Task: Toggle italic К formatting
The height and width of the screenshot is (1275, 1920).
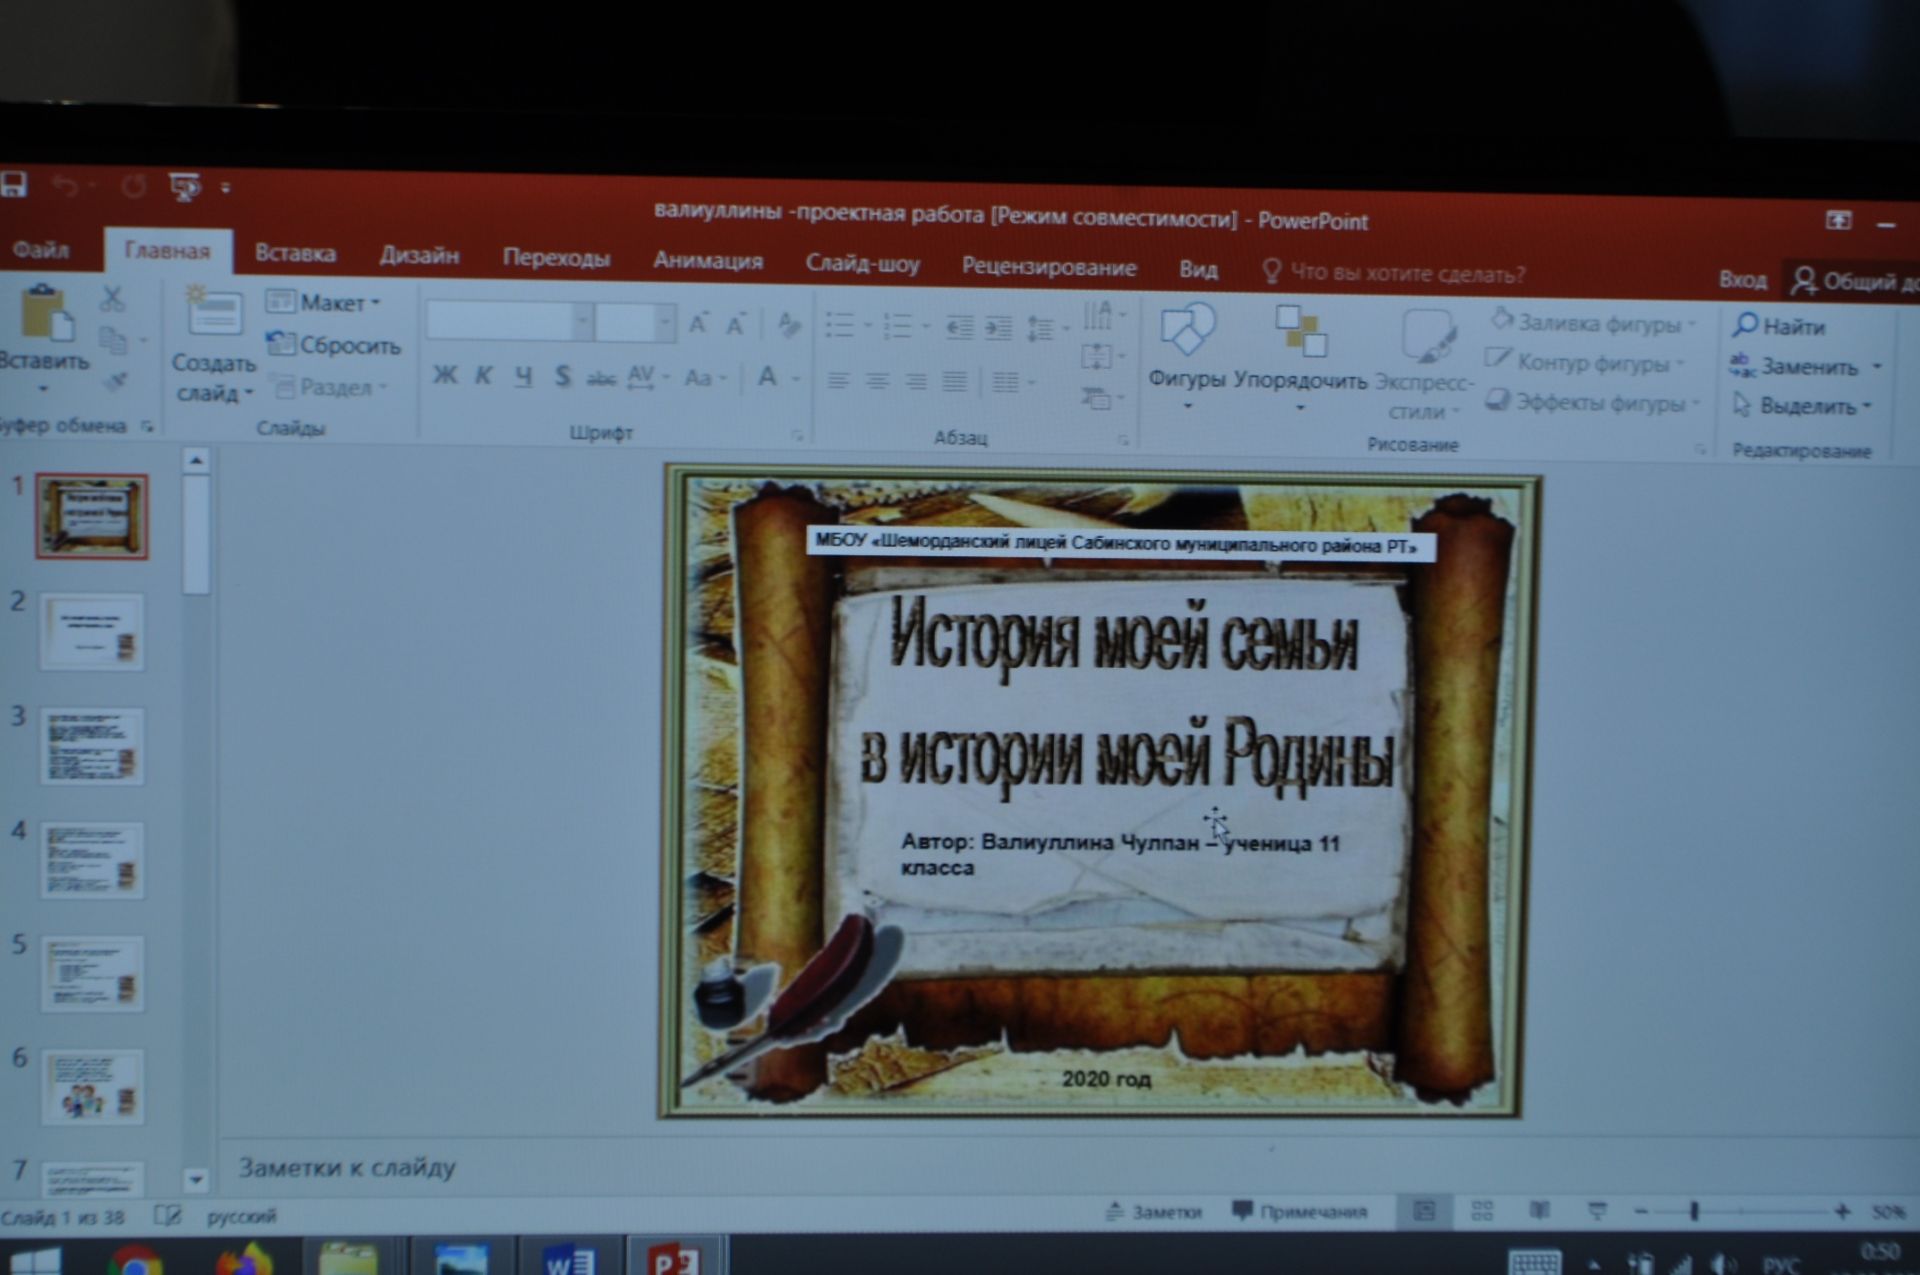Action: click(x=484, y=375)
